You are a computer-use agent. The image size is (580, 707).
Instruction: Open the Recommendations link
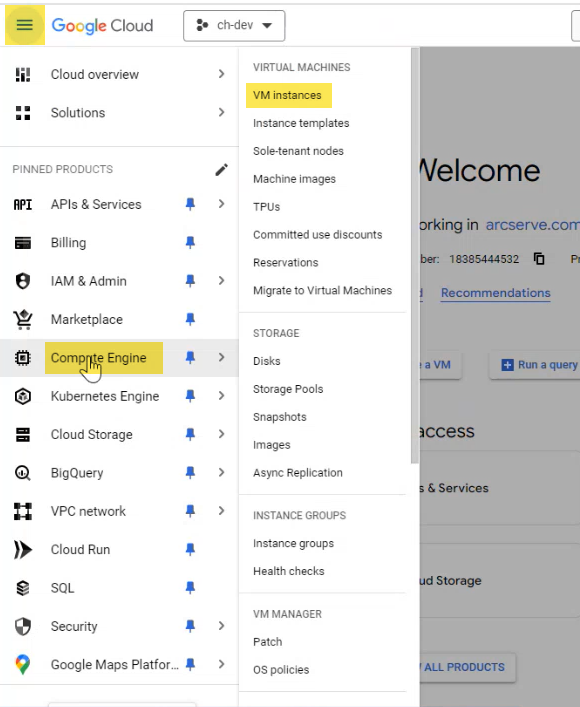point(496,293)
